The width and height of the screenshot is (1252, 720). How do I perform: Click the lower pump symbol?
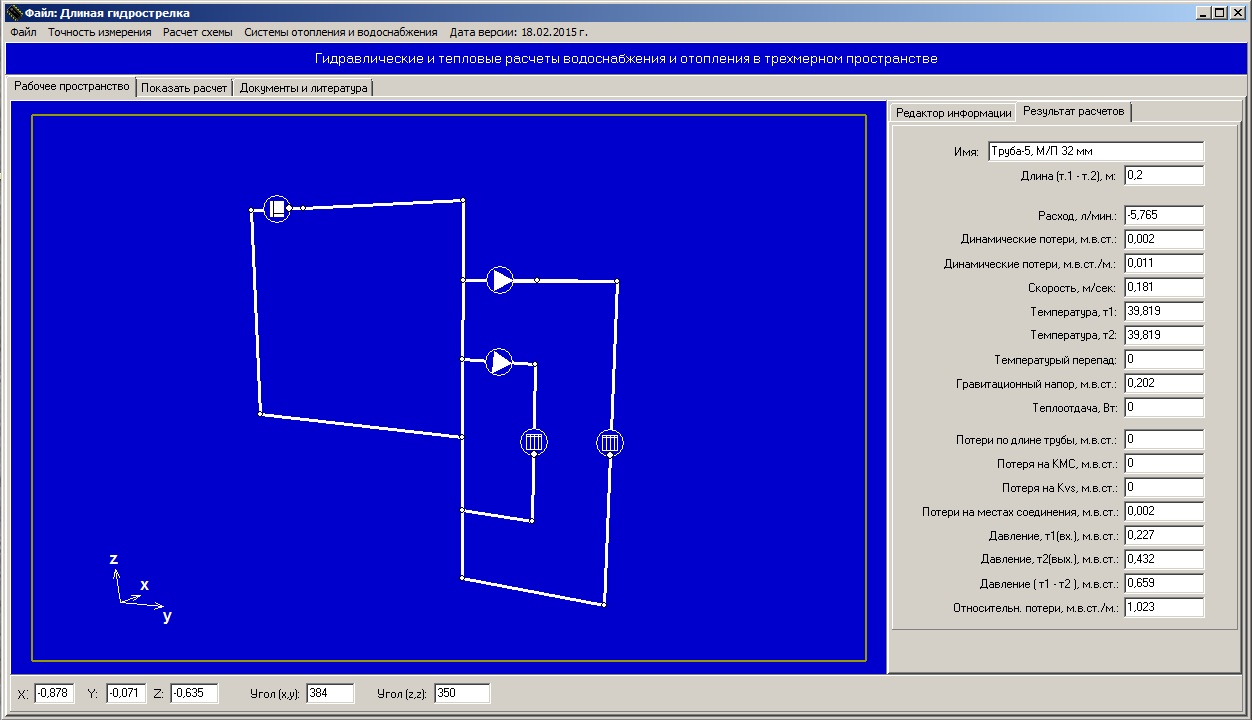tap(499, 361)
